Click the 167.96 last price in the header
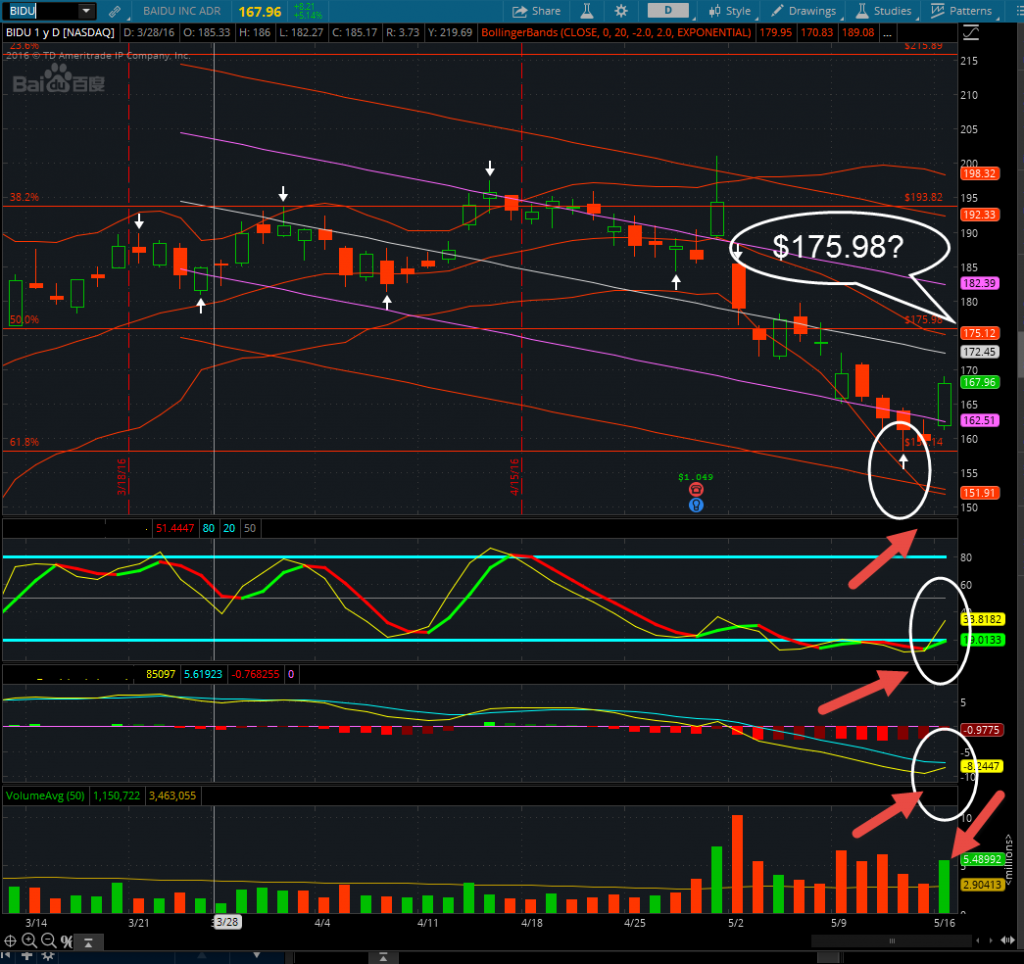Image resolution: width=1024 pixels, height=964 pixels. (x=260, y=12)
